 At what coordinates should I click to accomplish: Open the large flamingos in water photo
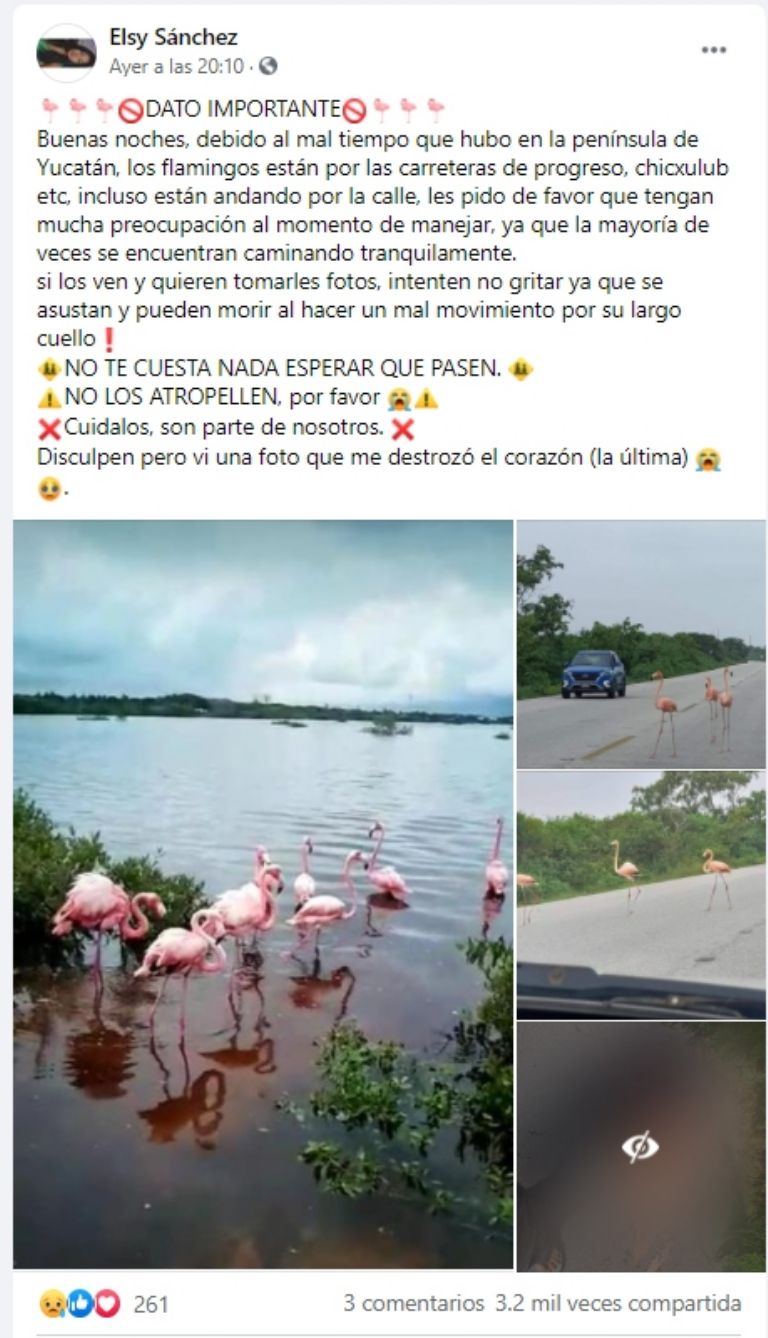tap(263, 894)
